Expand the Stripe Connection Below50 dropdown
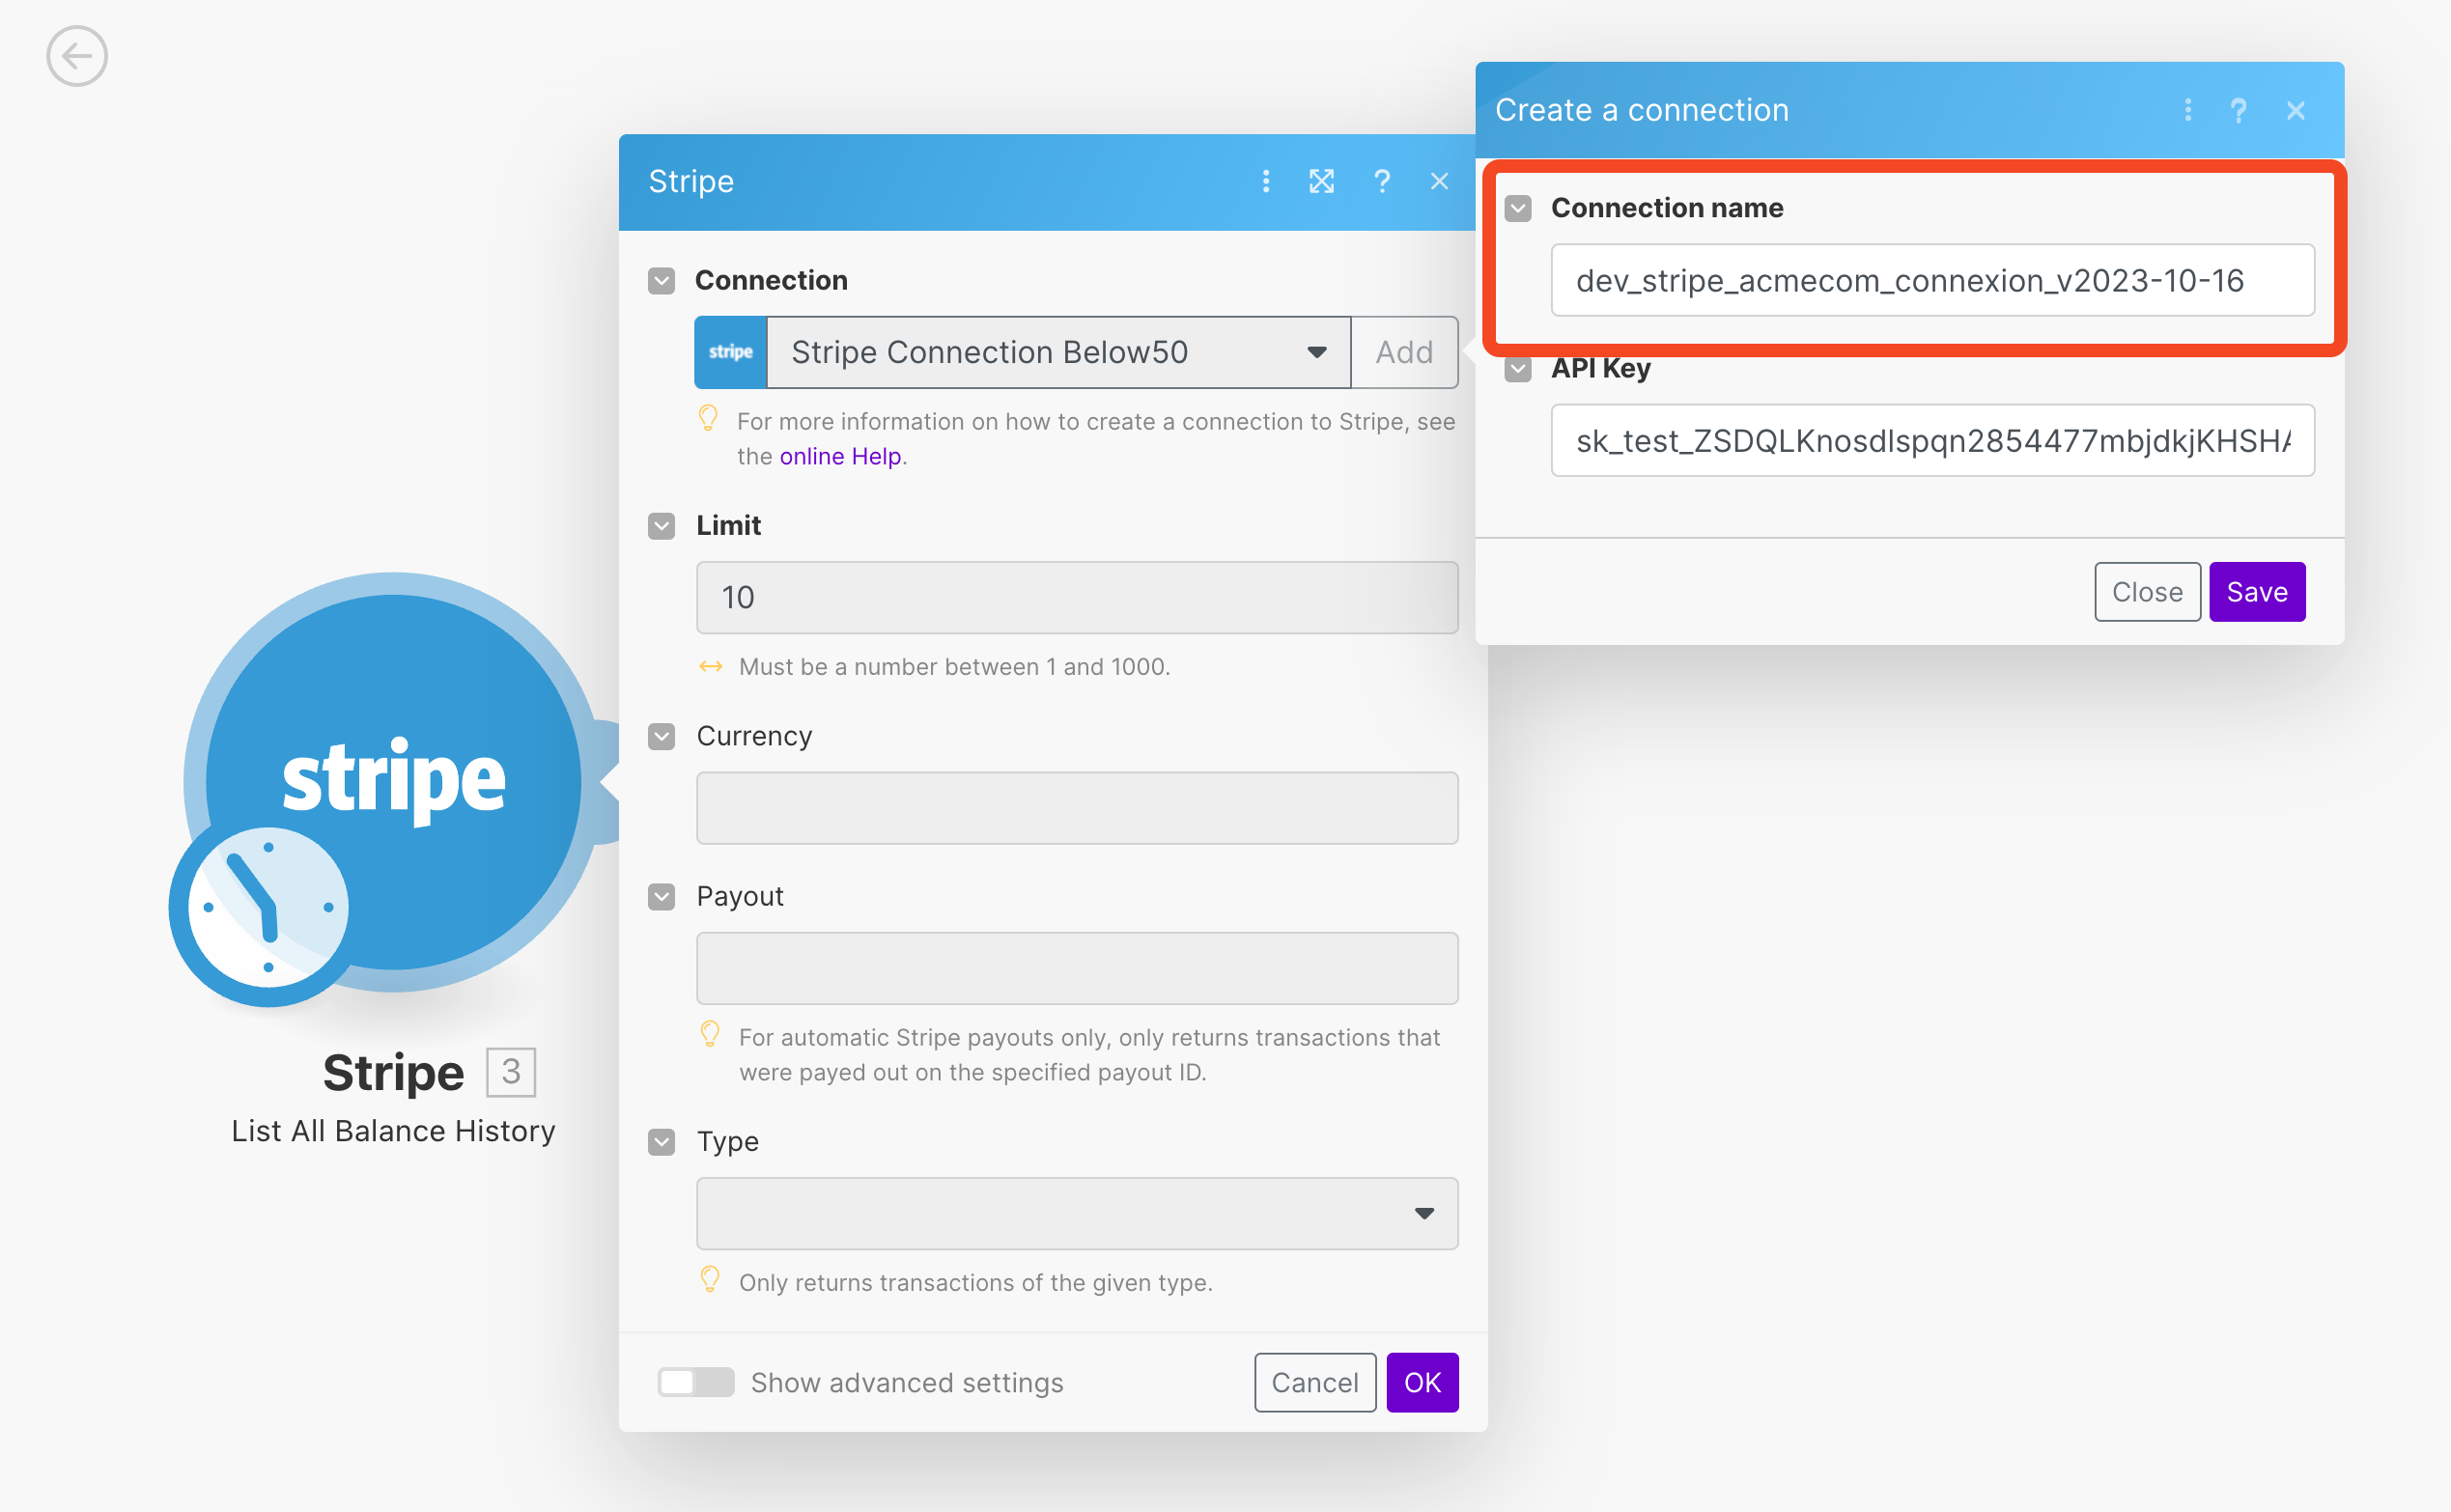 pyautogui.click(x=1320, y=350)
